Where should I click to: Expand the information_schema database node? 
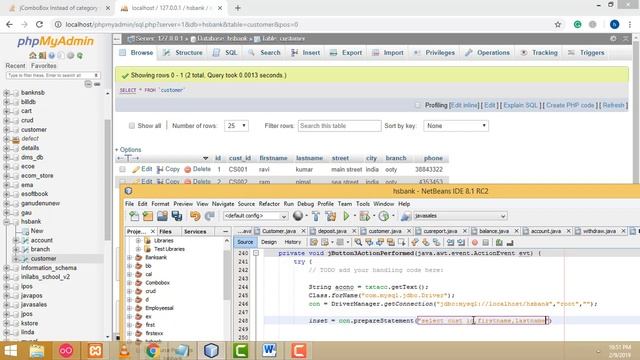6,268
